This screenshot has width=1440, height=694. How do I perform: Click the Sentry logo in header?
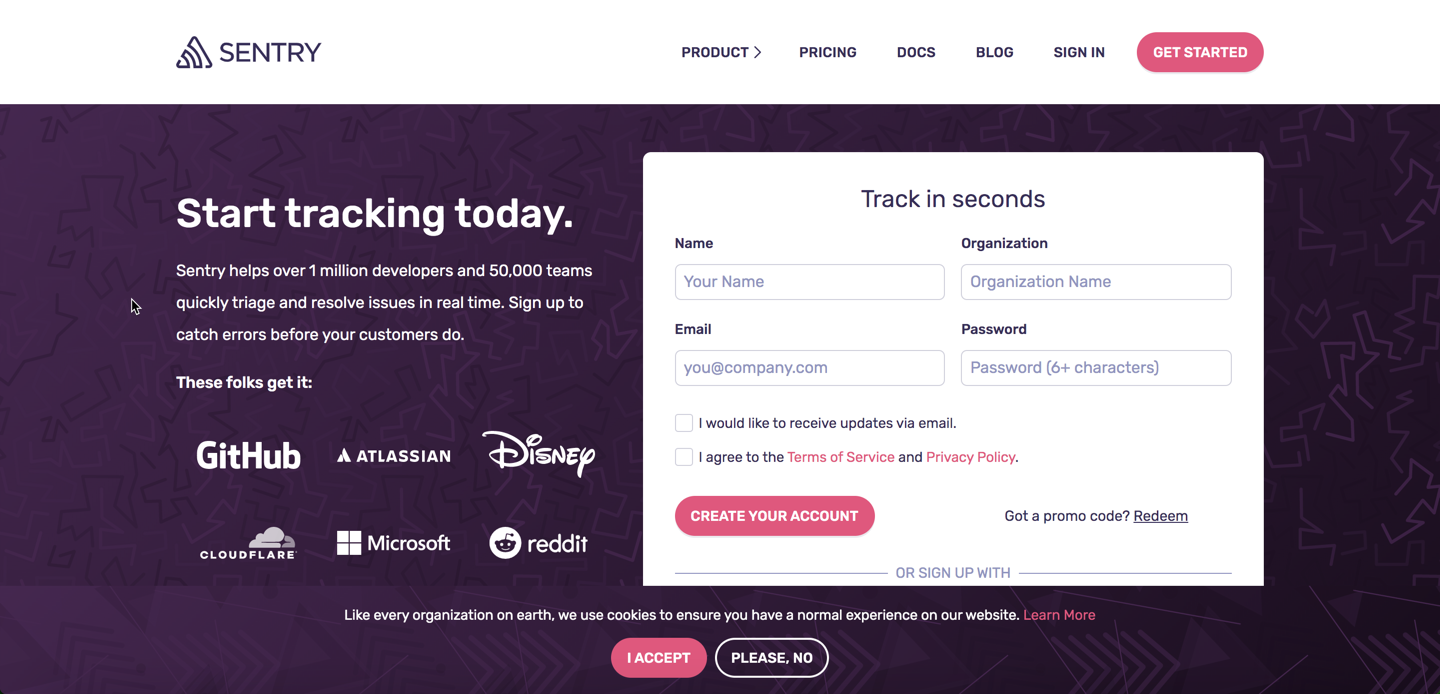pyautogui.click(x=249, y=52)
